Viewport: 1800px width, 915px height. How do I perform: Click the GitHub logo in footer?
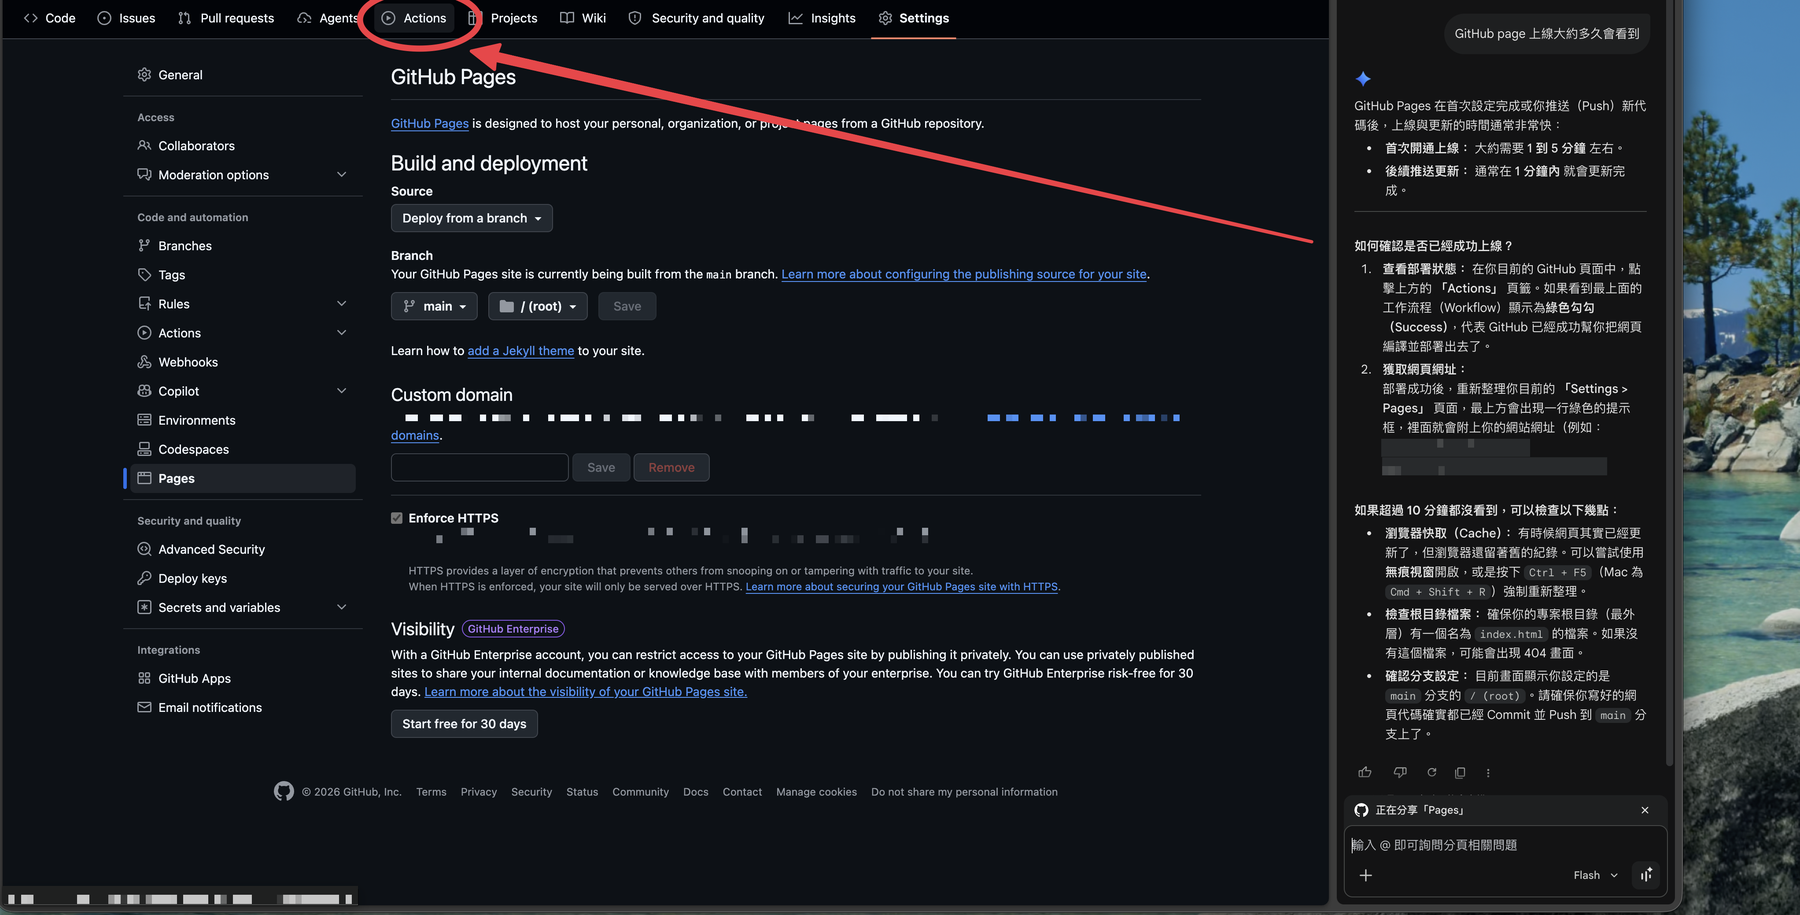coord(284,791)
